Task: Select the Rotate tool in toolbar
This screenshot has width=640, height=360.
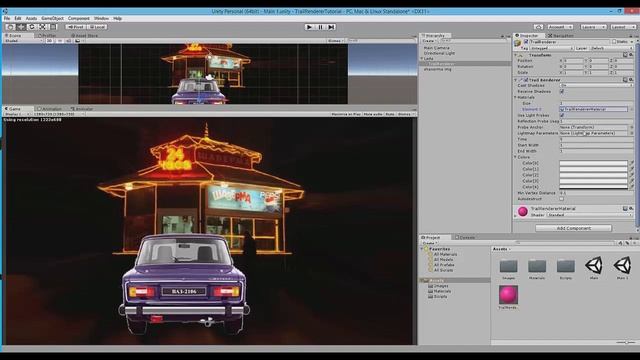Action: 31,27
